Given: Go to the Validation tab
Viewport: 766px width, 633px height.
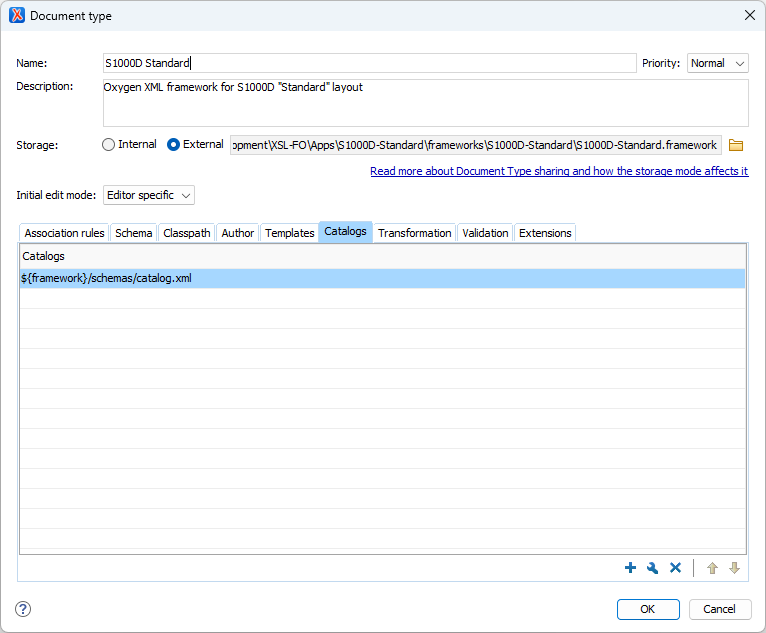Looking at the screenshot, I should [x=485, y=233].
